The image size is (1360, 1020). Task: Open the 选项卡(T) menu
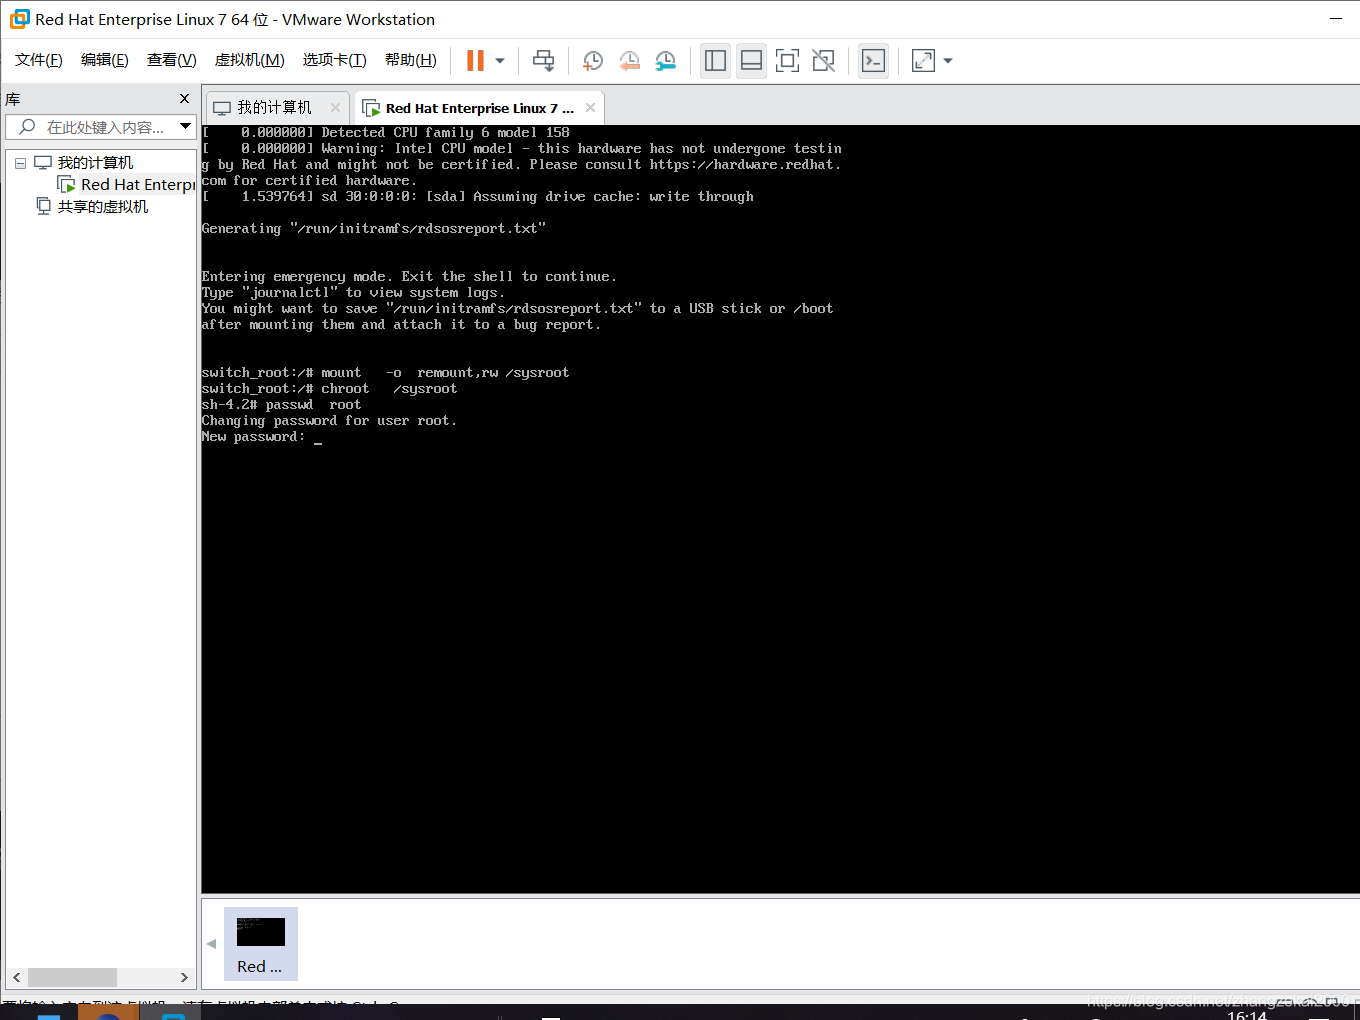pyautogui.click(x=335, y=60)
